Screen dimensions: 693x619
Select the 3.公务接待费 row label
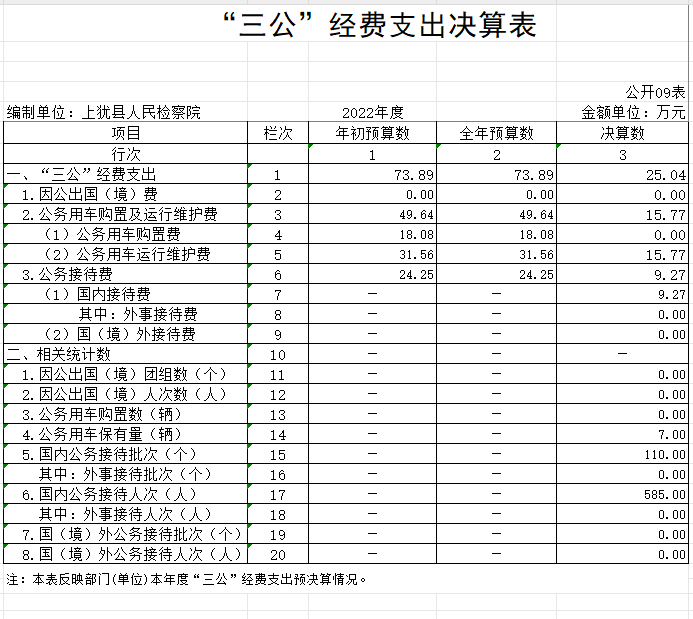[x=67, y=274]
